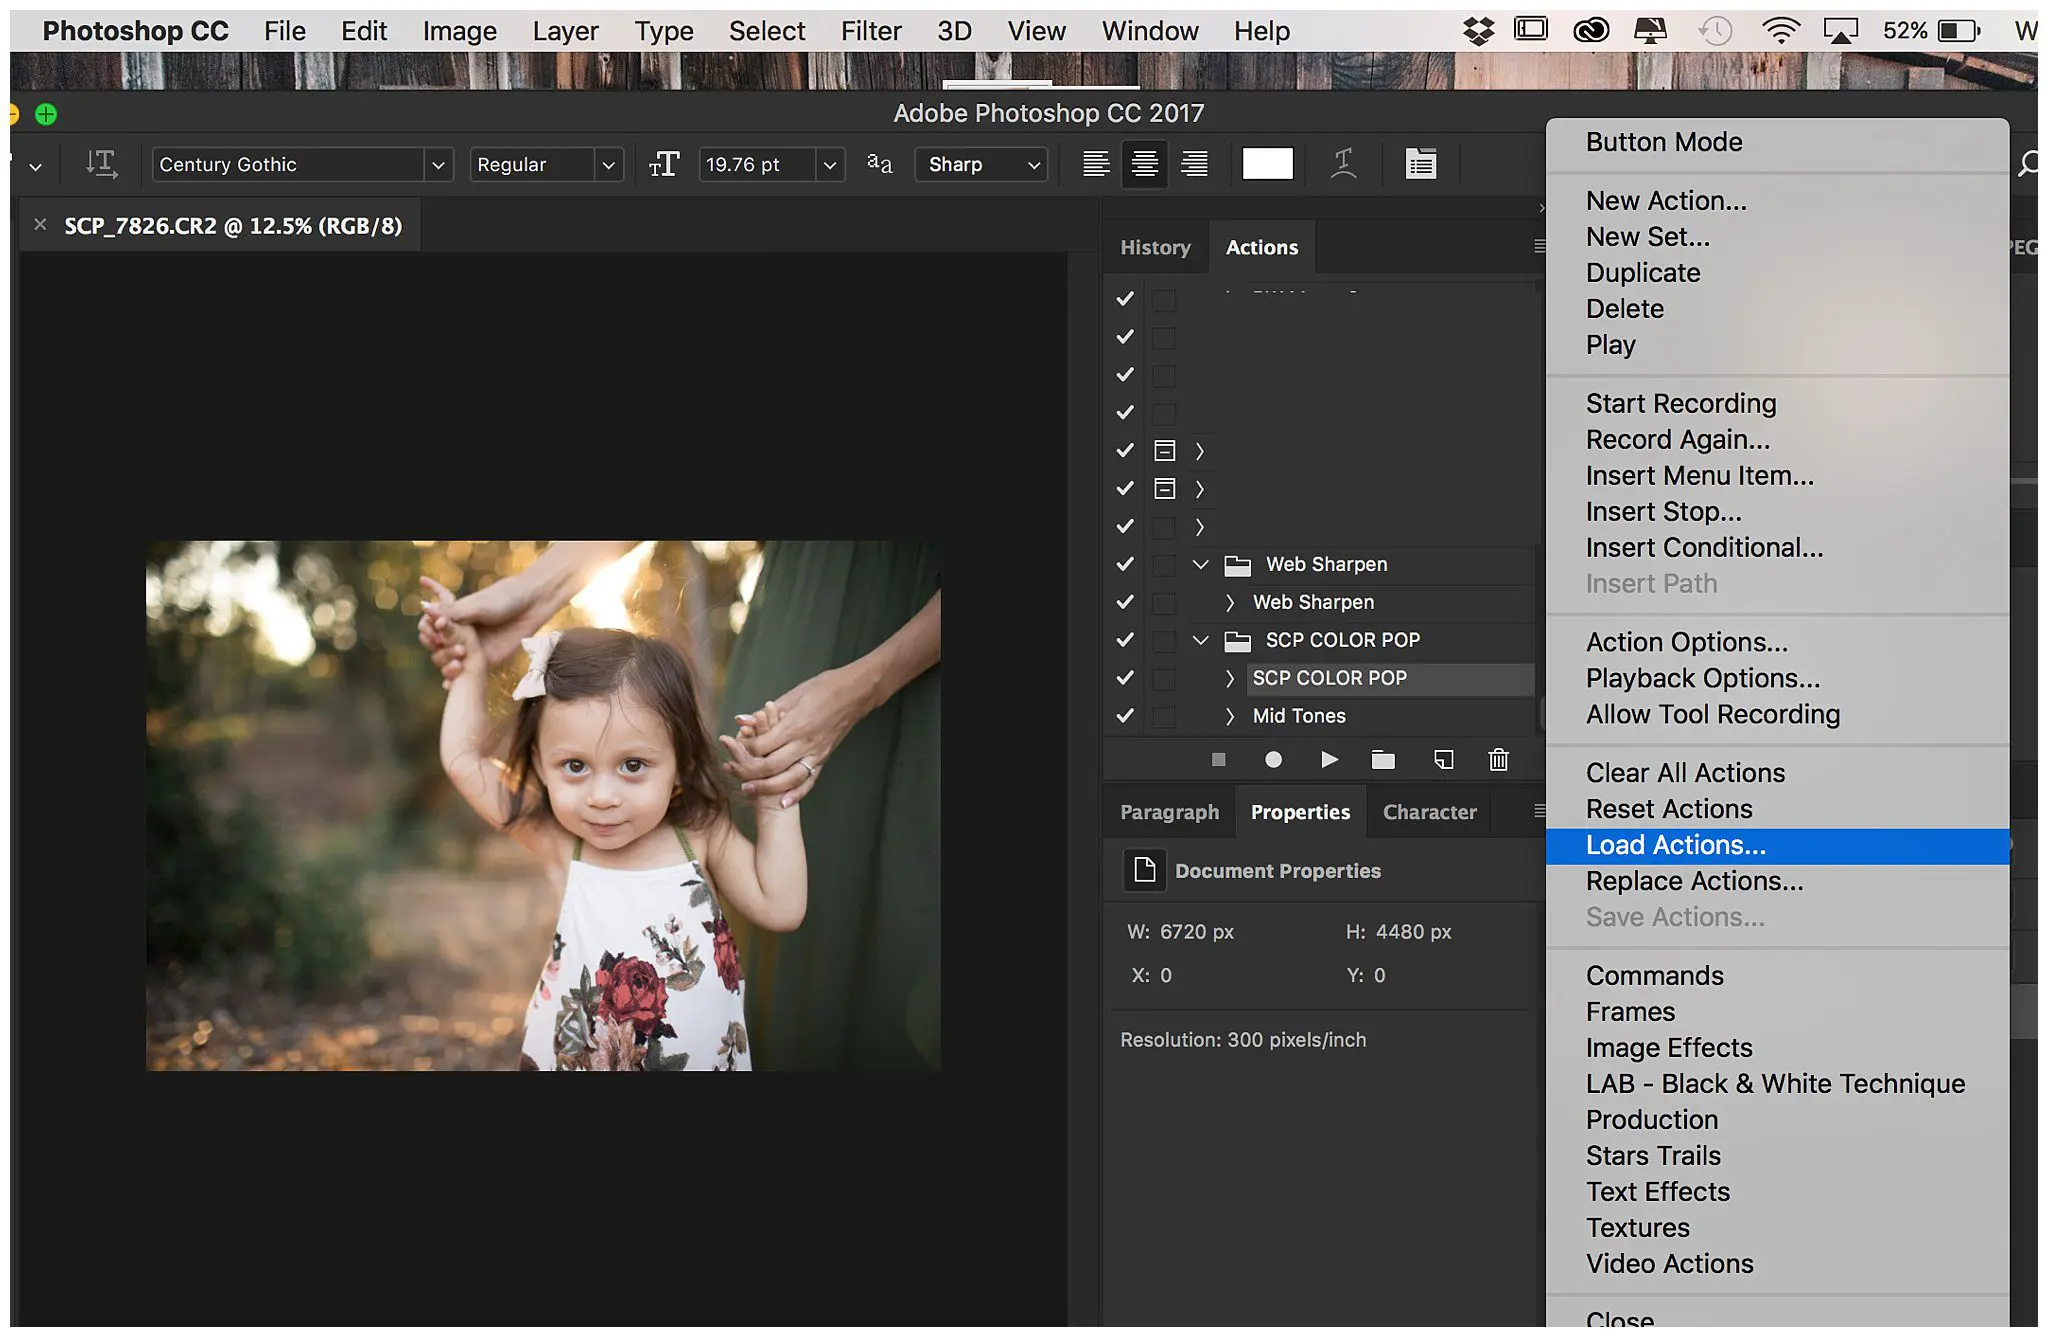
Task: Click the New Set icon in Actions panel
Action: pyautogui.click(x=1381, y=760)
